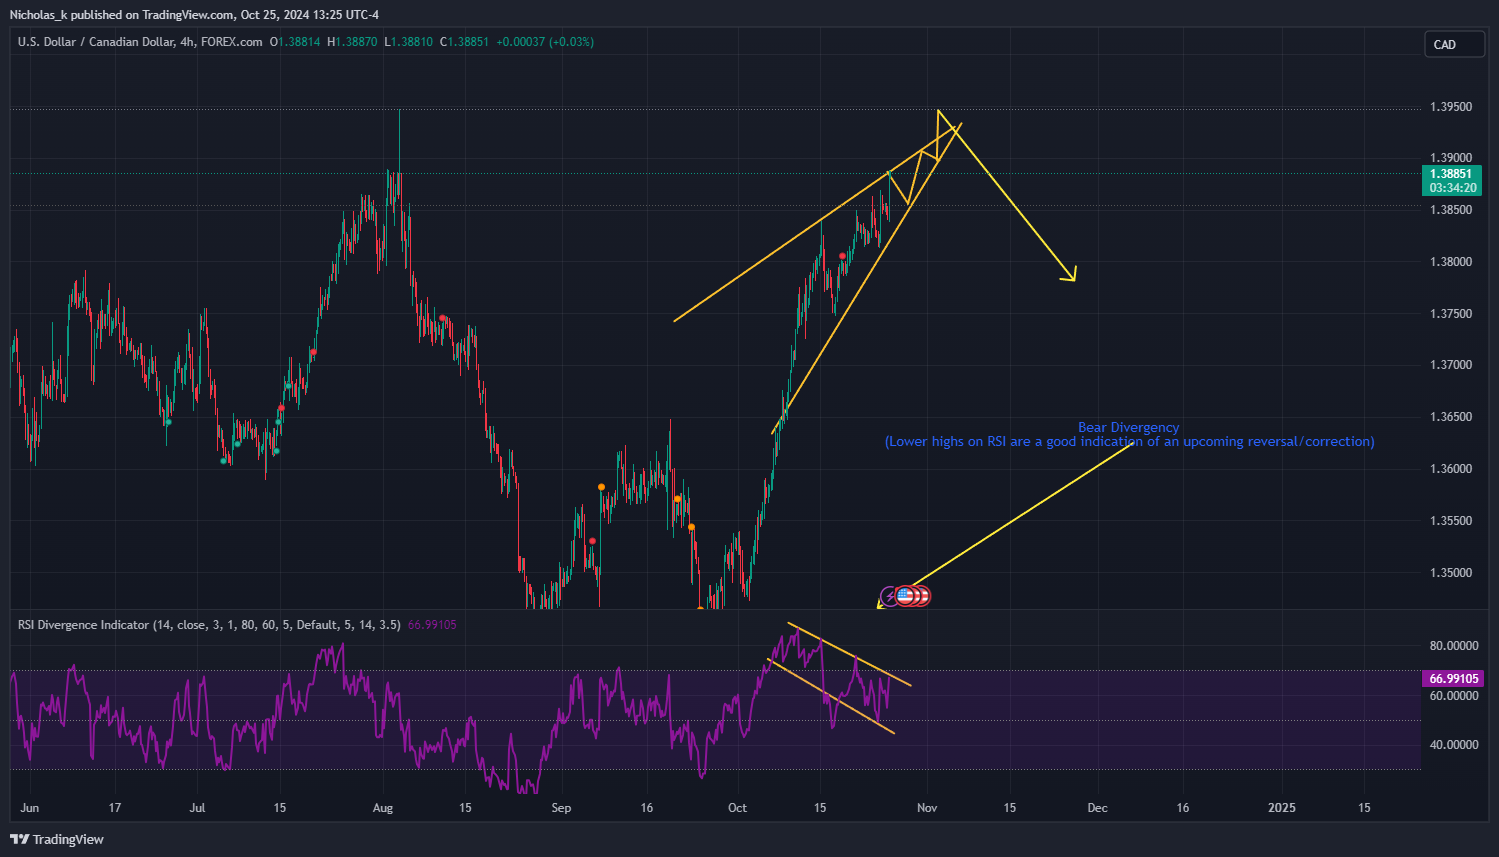Click the high value H1.38870
Screen dimensions: 1499x857
[x=352, y=42]
